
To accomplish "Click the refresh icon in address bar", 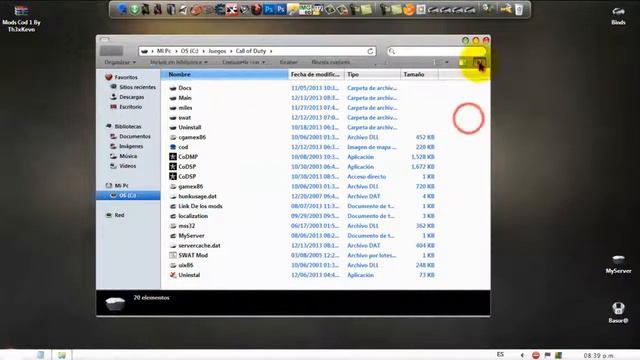I will click(x=370, y=51).
